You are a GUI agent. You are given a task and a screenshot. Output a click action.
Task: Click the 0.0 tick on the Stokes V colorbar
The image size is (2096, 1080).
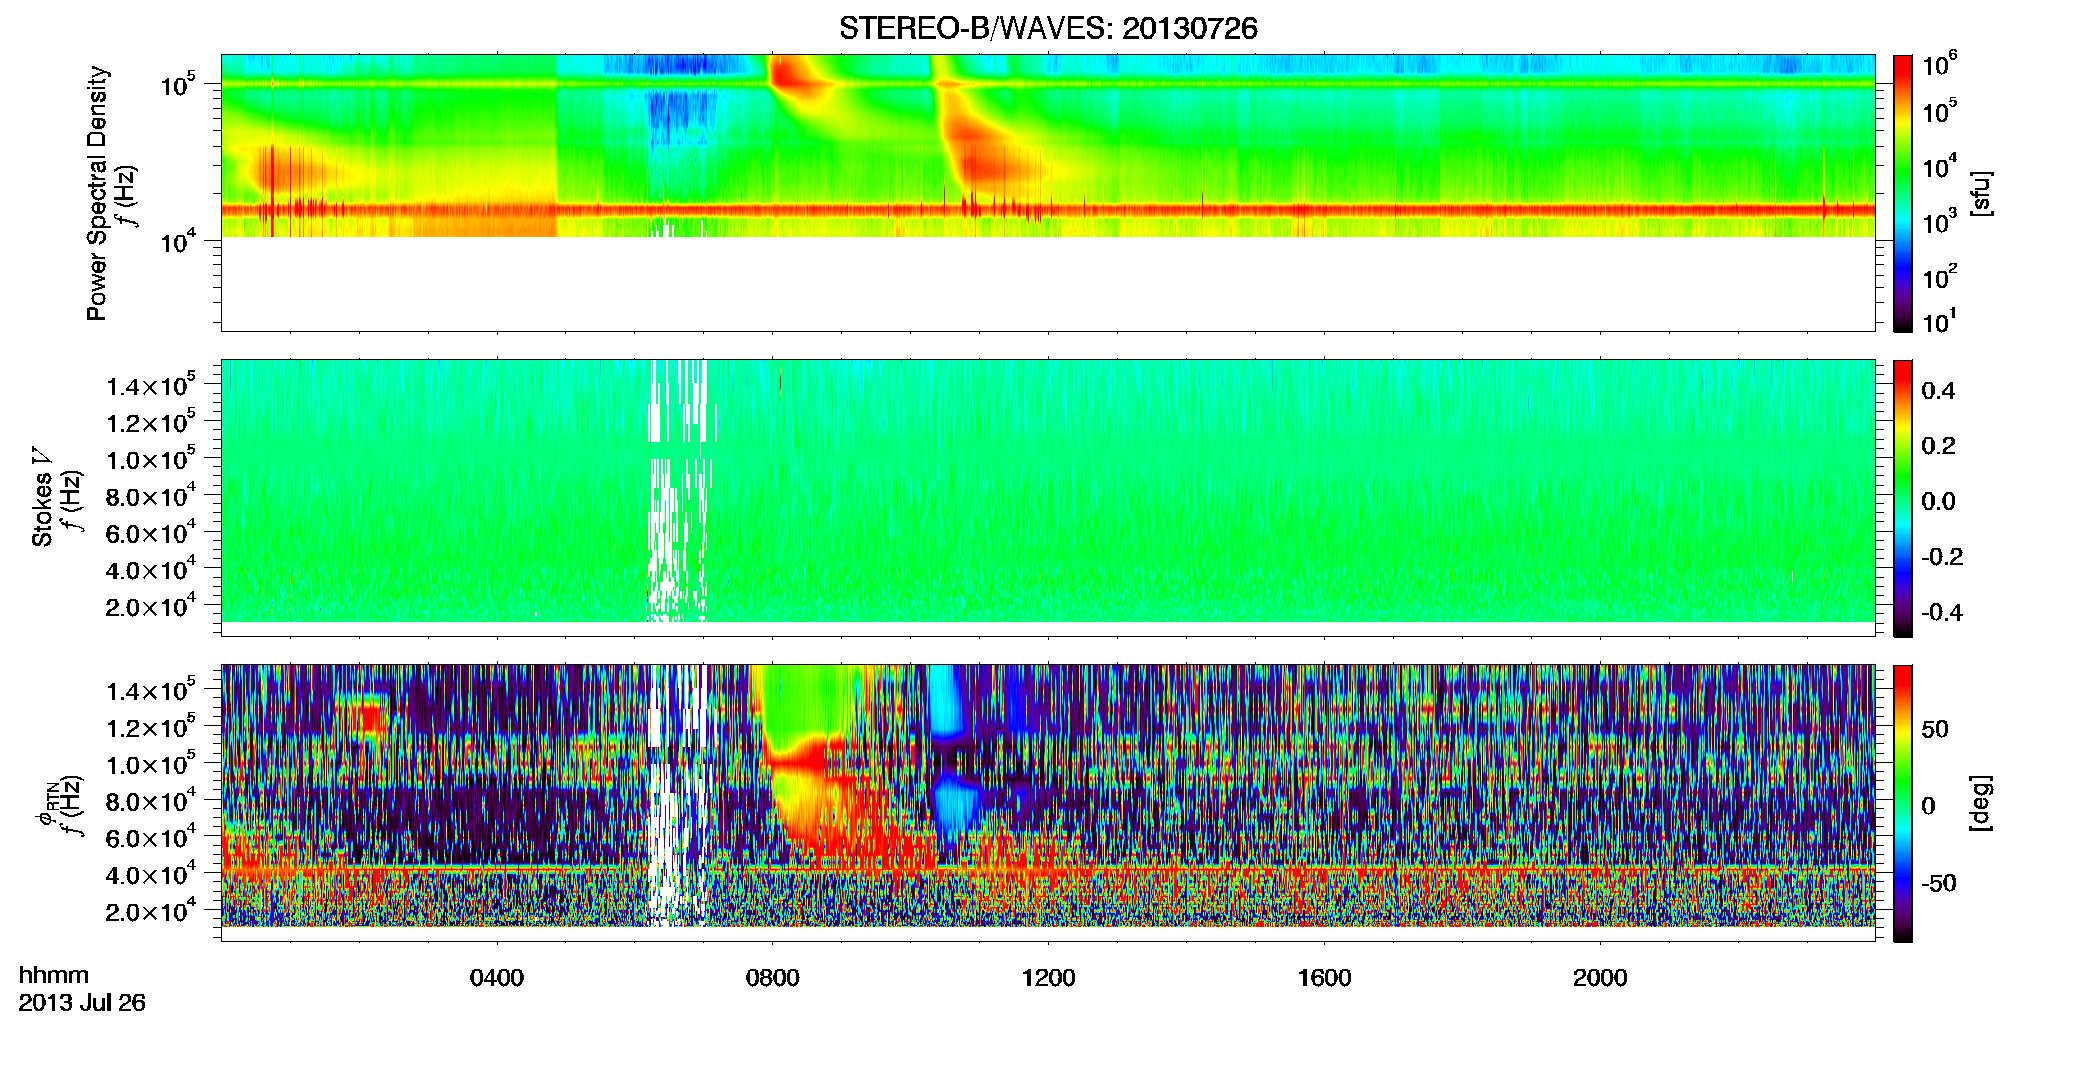[1938, 501]
